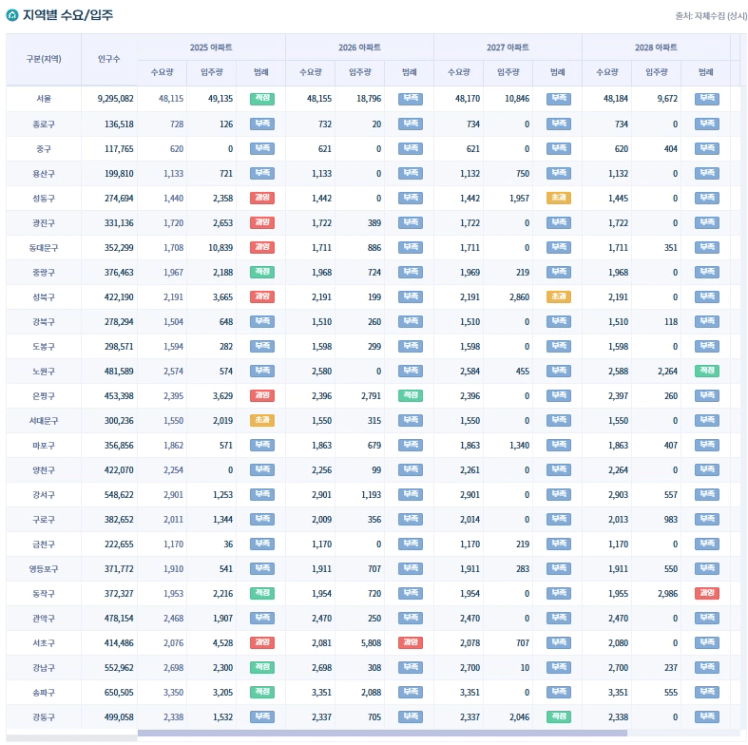The width and height of the screenshot is (748, 745).
Task: Click the orange badge in 서대문구's 2025 column
Action: [x=262, y=421]
